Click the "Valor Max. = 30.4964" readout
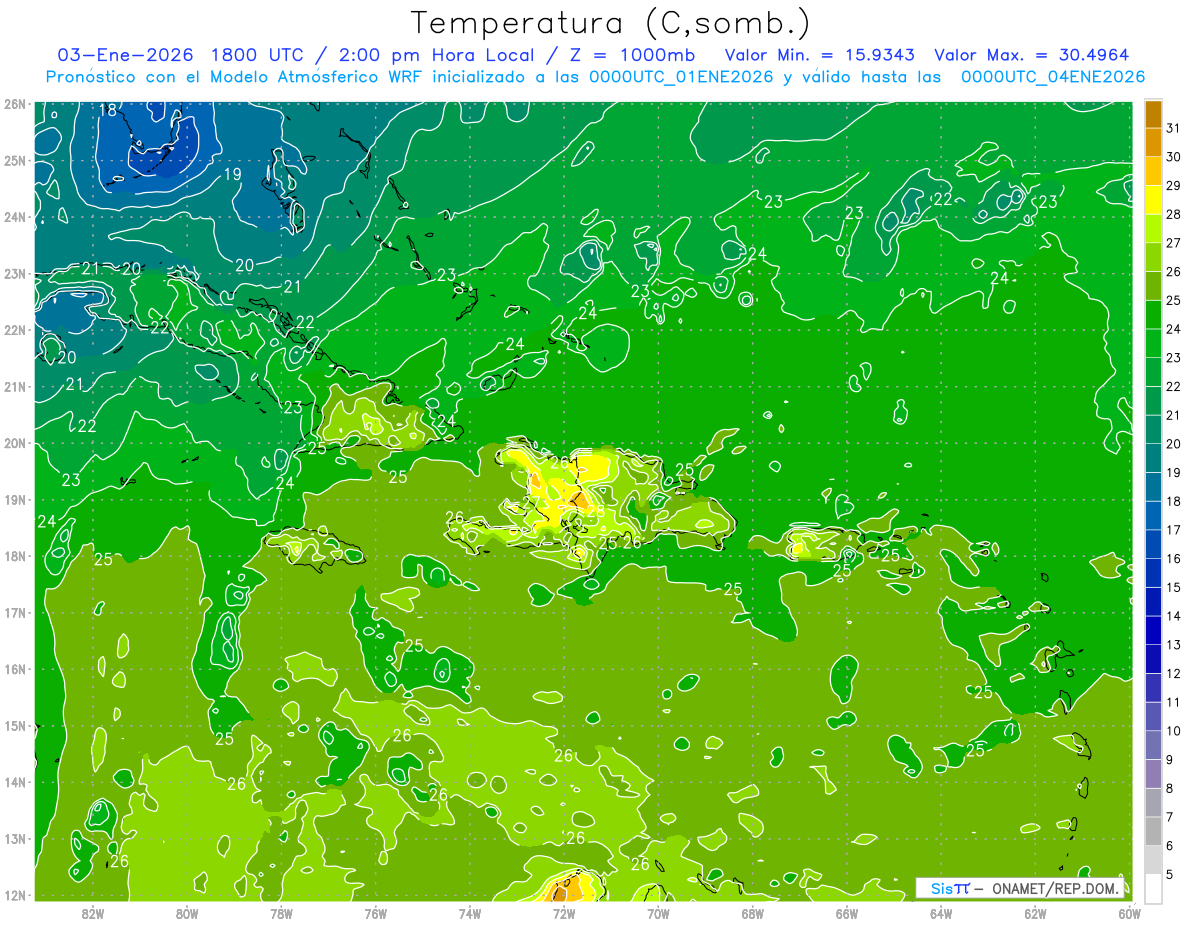This screenshot has height=927, width=1200. tap(1033, 55)
